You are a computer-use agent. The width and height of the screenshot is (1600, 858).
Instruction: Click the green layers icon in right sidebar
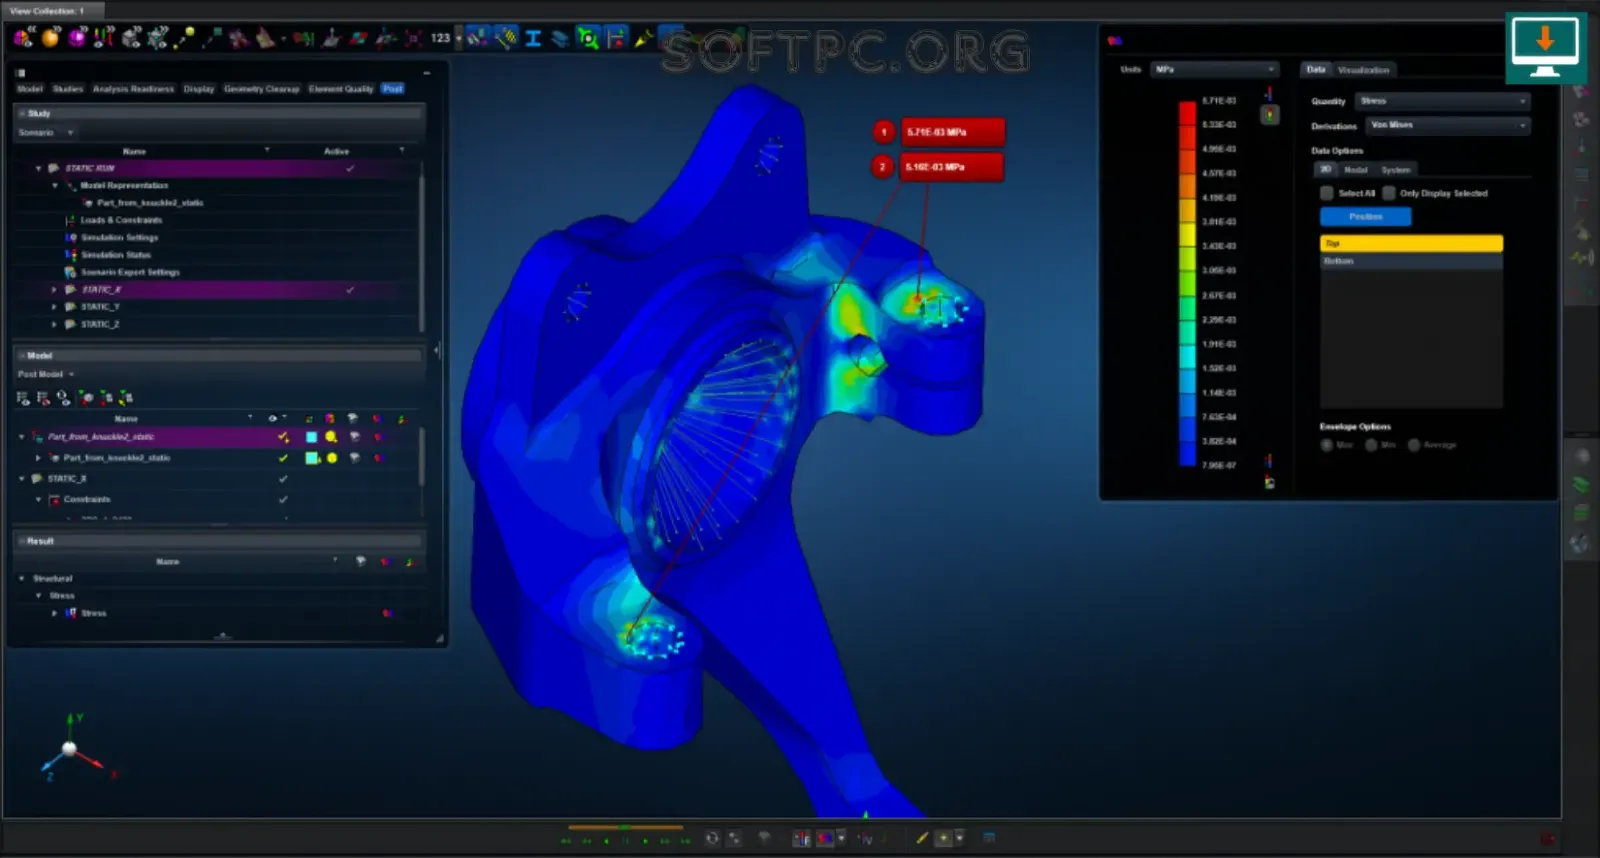(1580, 485)
